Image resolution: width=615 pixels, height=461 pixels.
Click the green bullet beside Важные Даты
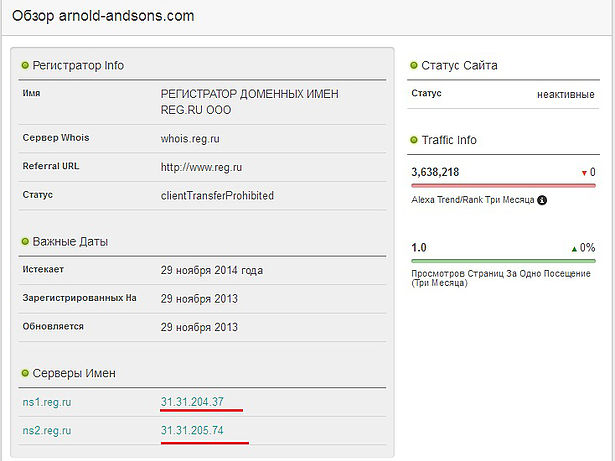tap(25, 242)
